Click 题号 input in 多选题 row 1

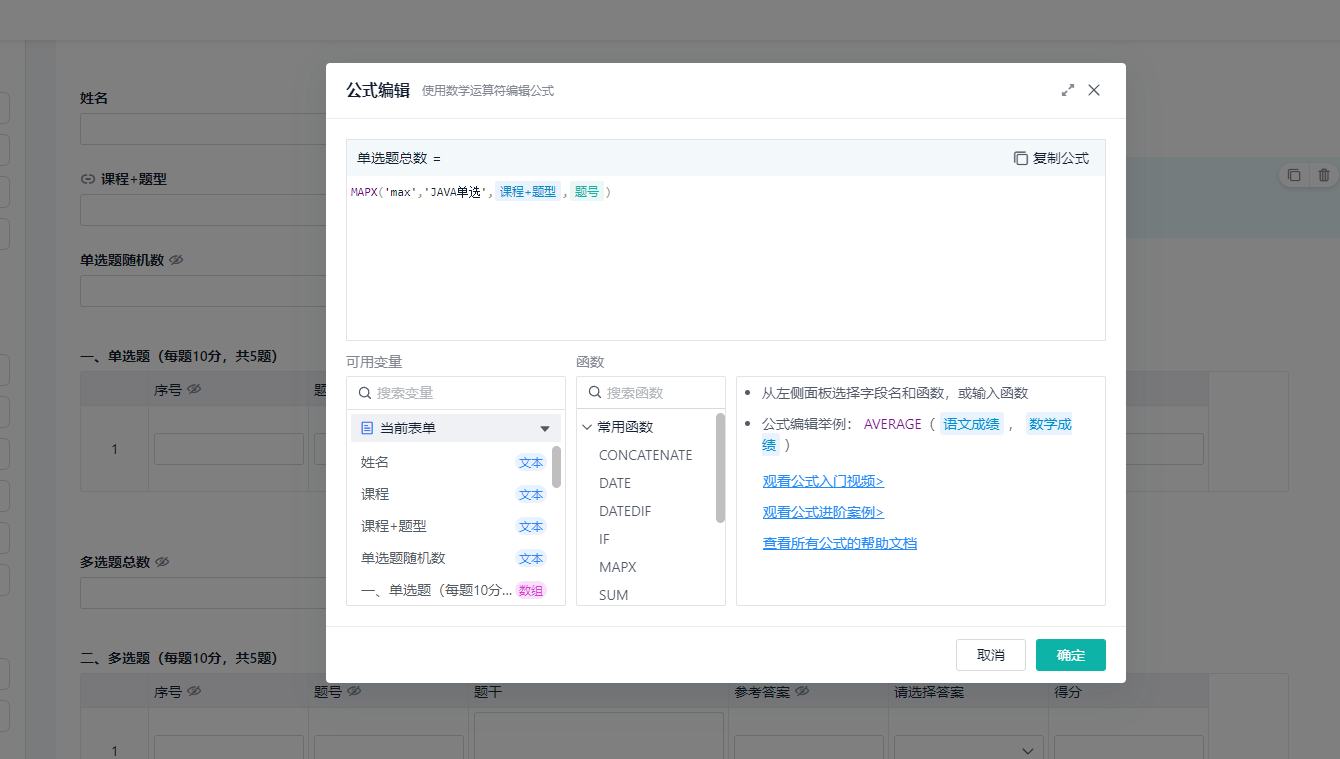point(389,748)
